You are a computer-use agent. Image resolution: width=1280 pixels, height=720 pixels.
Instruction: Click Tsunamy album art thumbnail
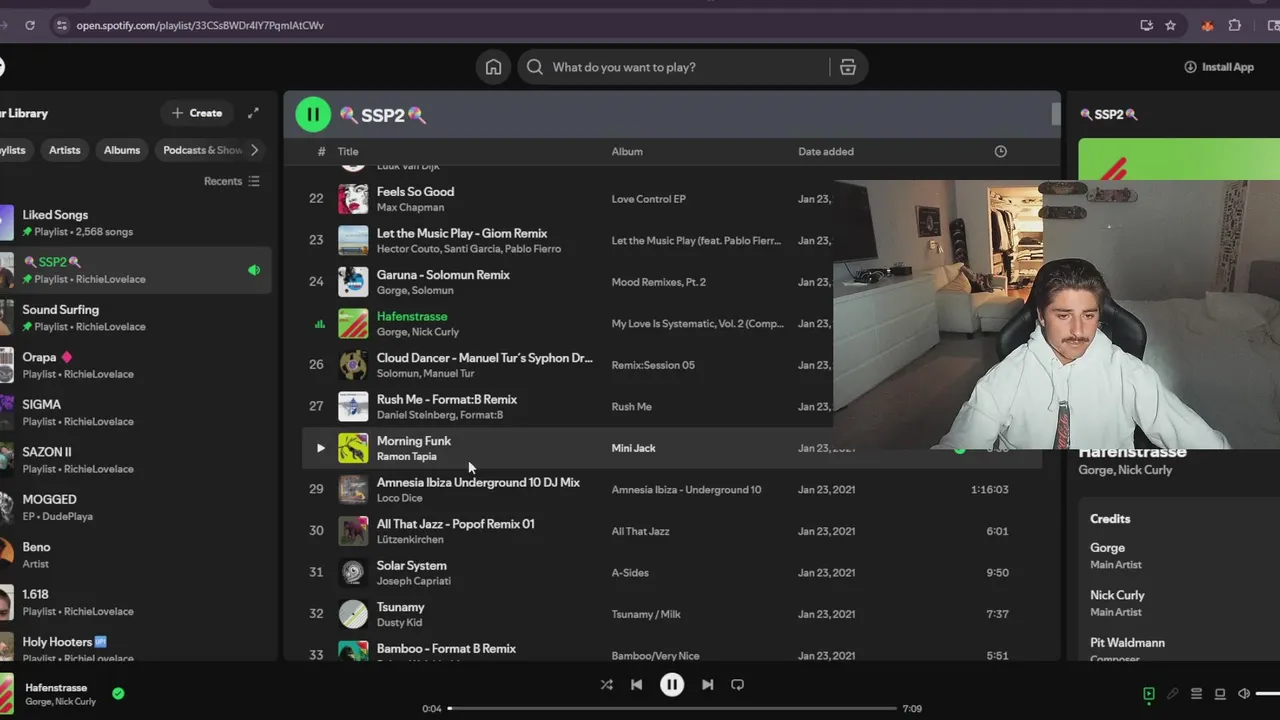353,614
